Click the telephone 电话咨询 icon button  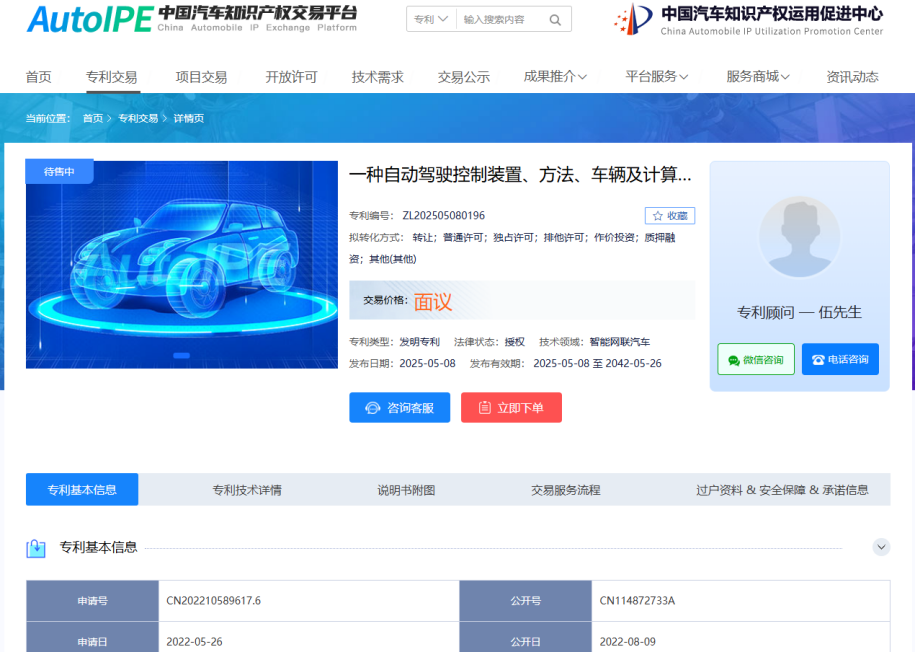tap(840, 360)
